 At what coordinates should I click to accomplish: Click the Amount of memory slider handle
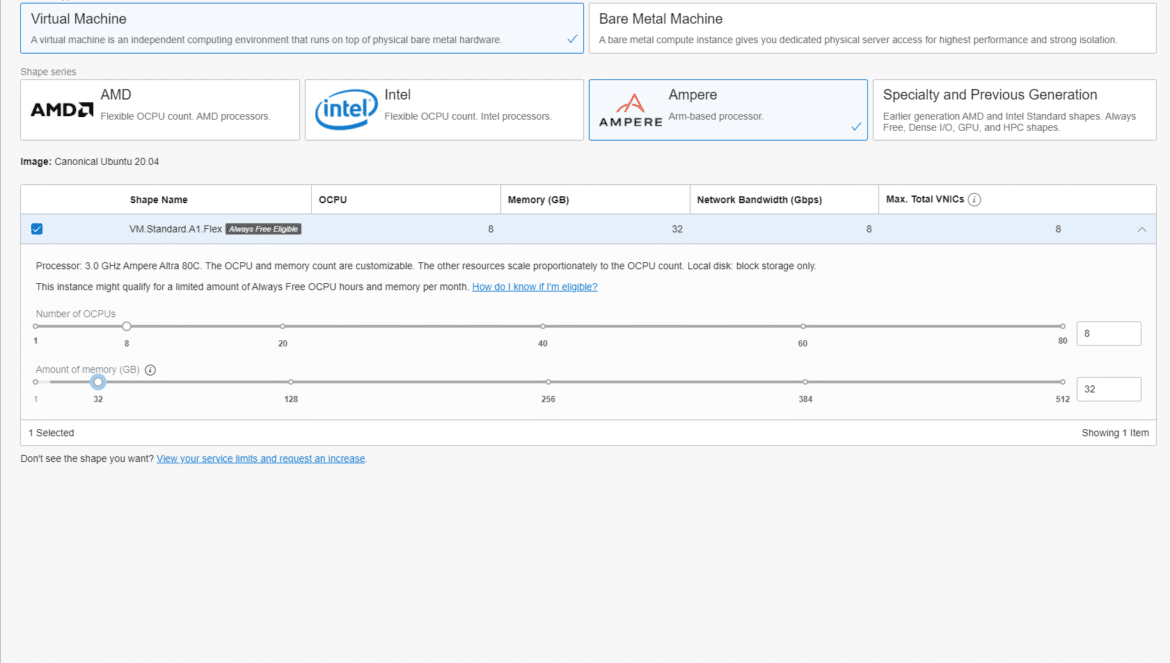point(98,382)
